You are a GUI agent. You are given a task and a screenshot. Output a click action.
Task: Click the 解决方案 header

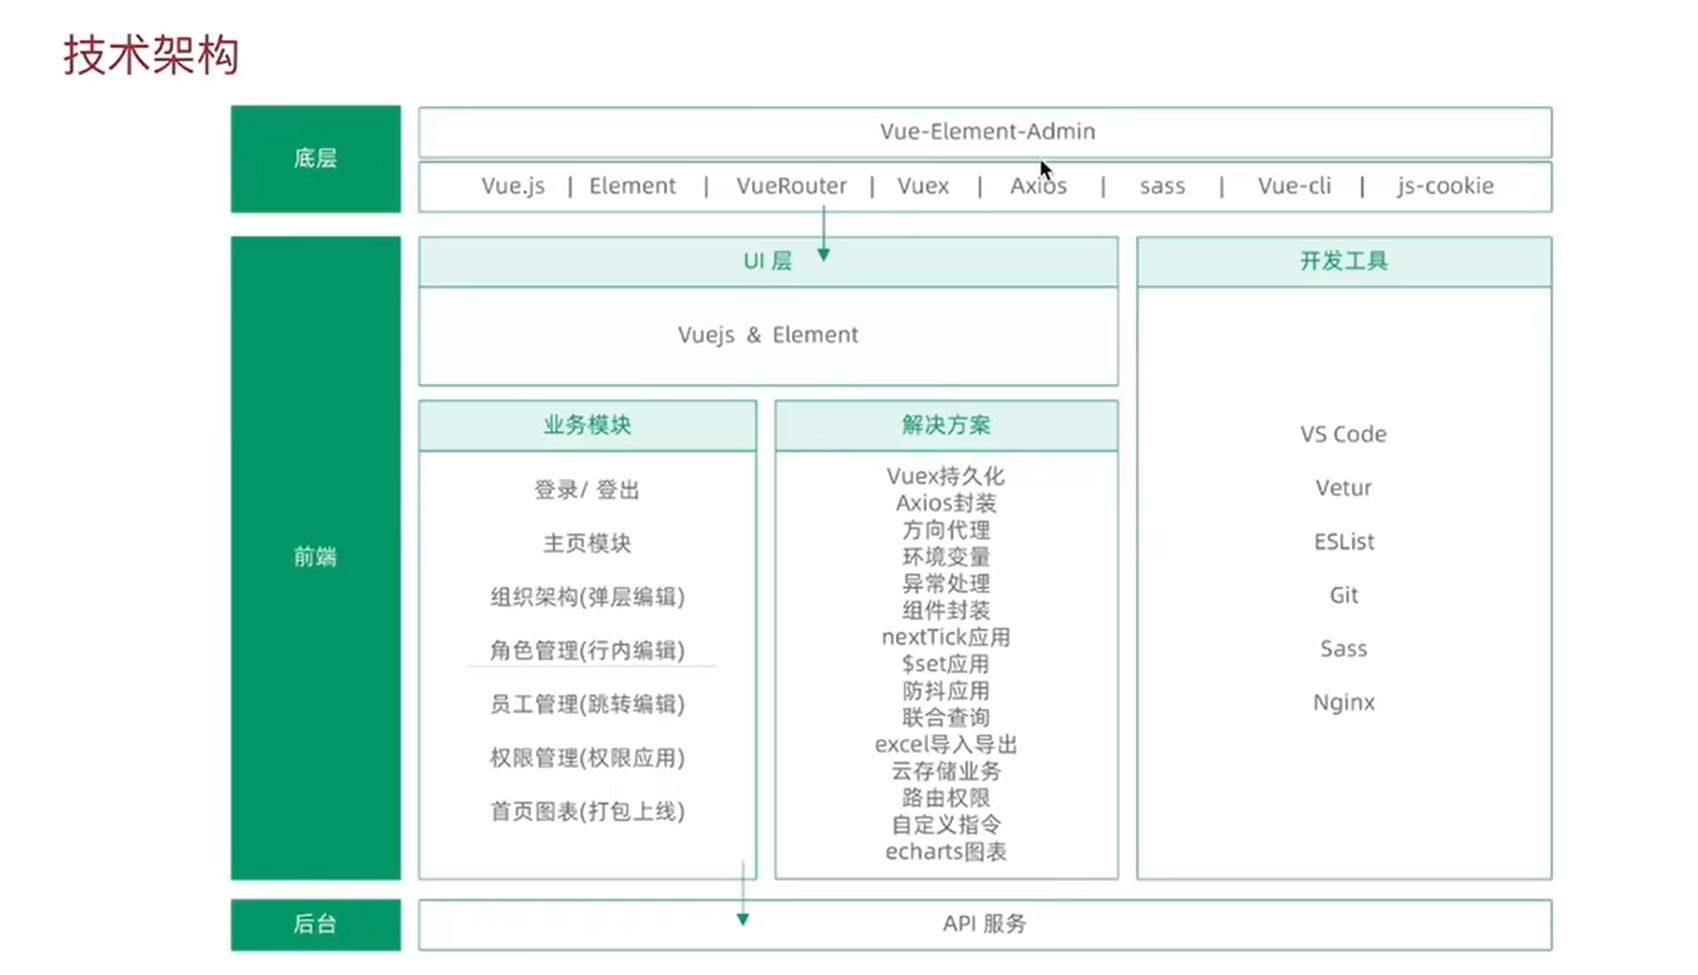click(946, 426)
